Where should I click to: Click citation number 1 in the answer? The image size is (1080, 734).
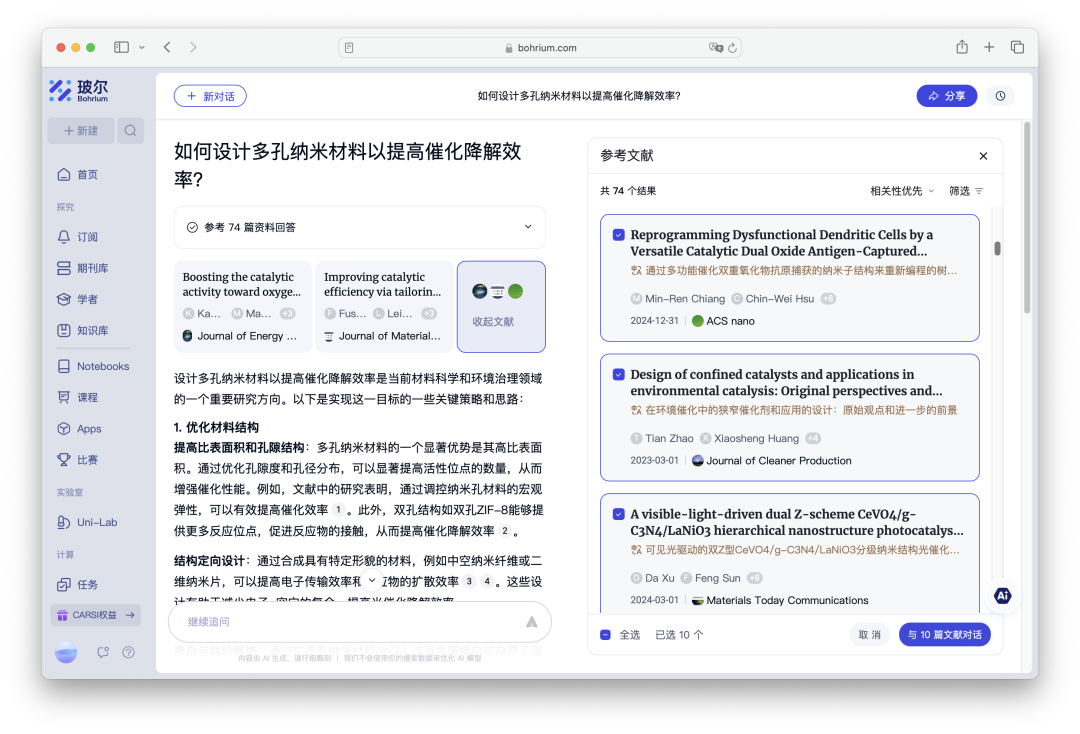pos(338,510)
